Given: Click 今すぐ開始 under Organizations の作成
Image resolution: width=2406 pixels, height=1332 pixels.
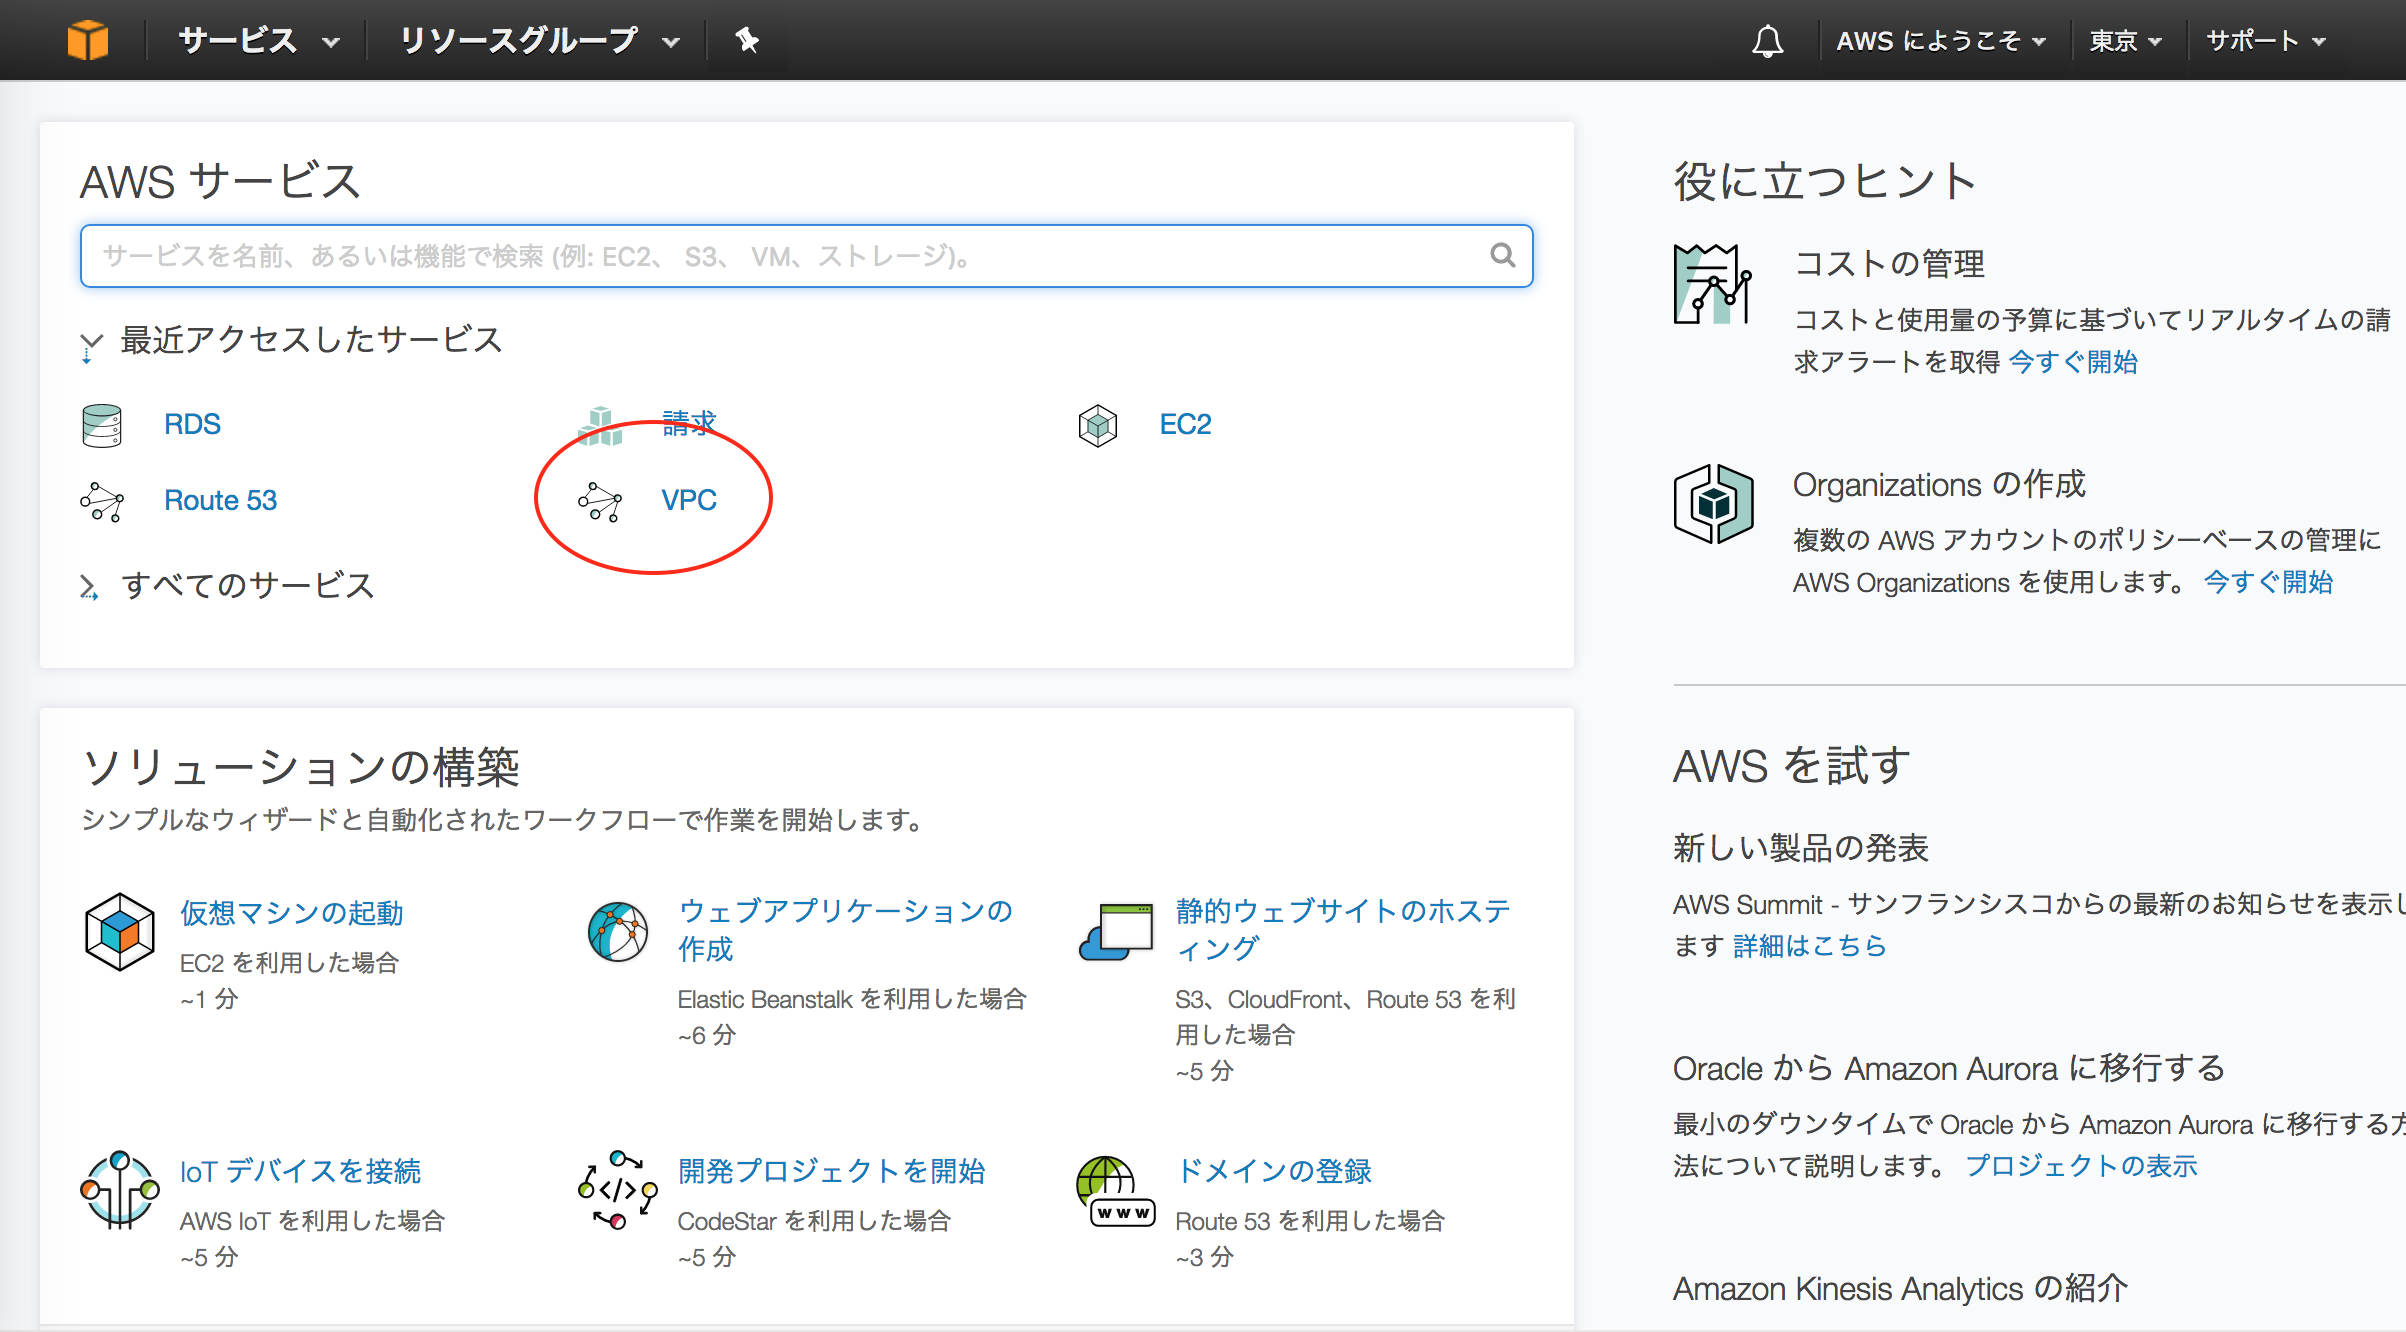Looking at the screenshot, I should 2268,582.
